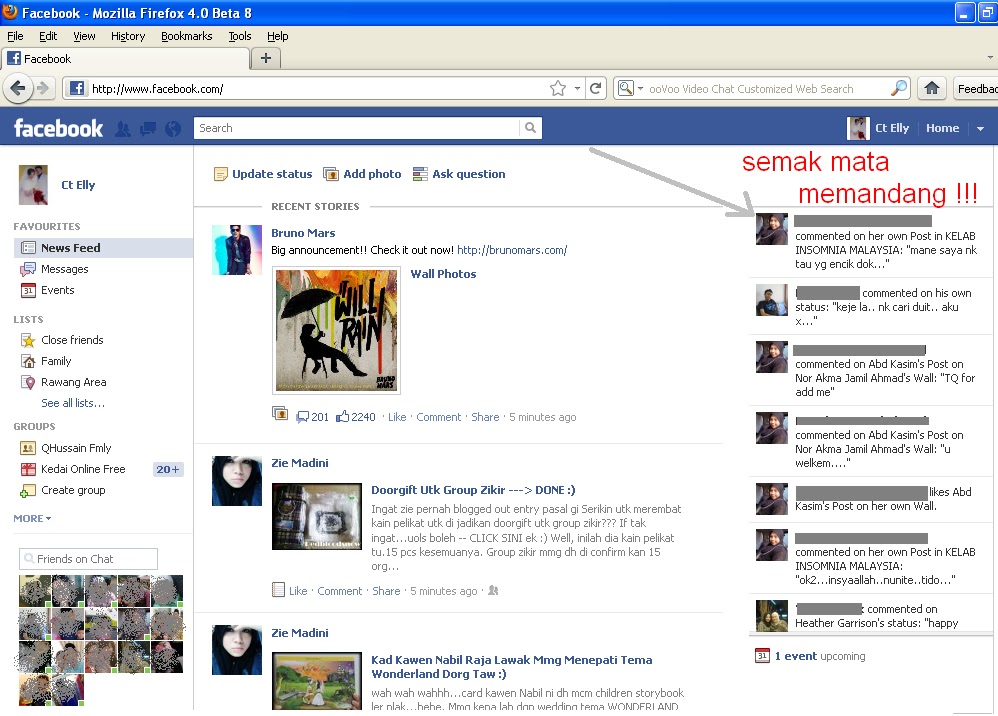Click the Home link in blue bar
This screenshot has height=716, width=998.
pyautogui.click(x=942, y=128)
